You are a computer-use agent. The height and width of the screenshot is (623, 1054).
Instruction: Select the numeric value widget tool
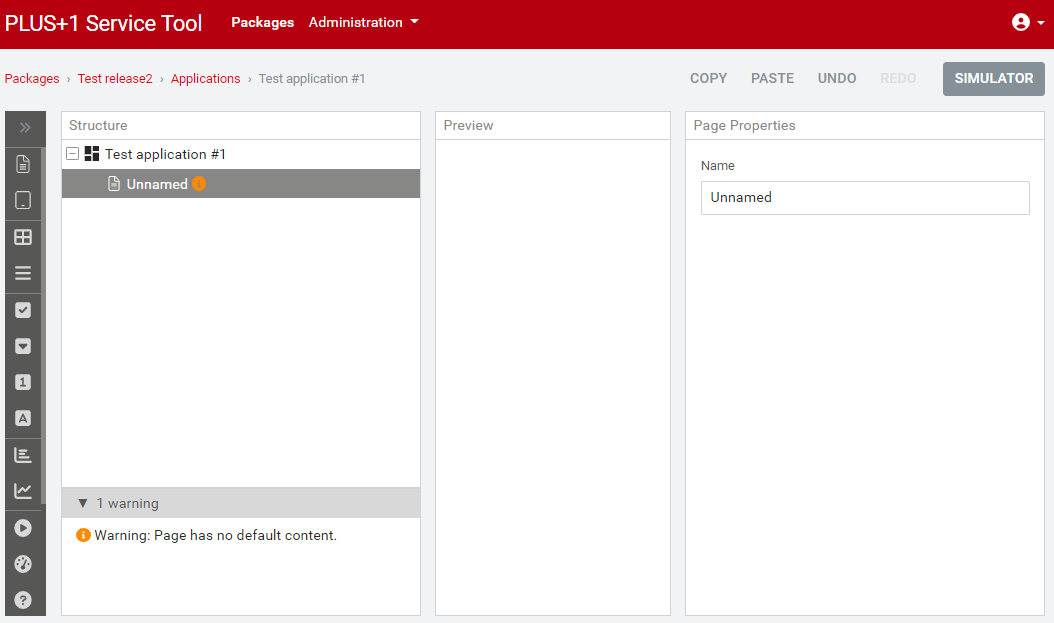24,381
